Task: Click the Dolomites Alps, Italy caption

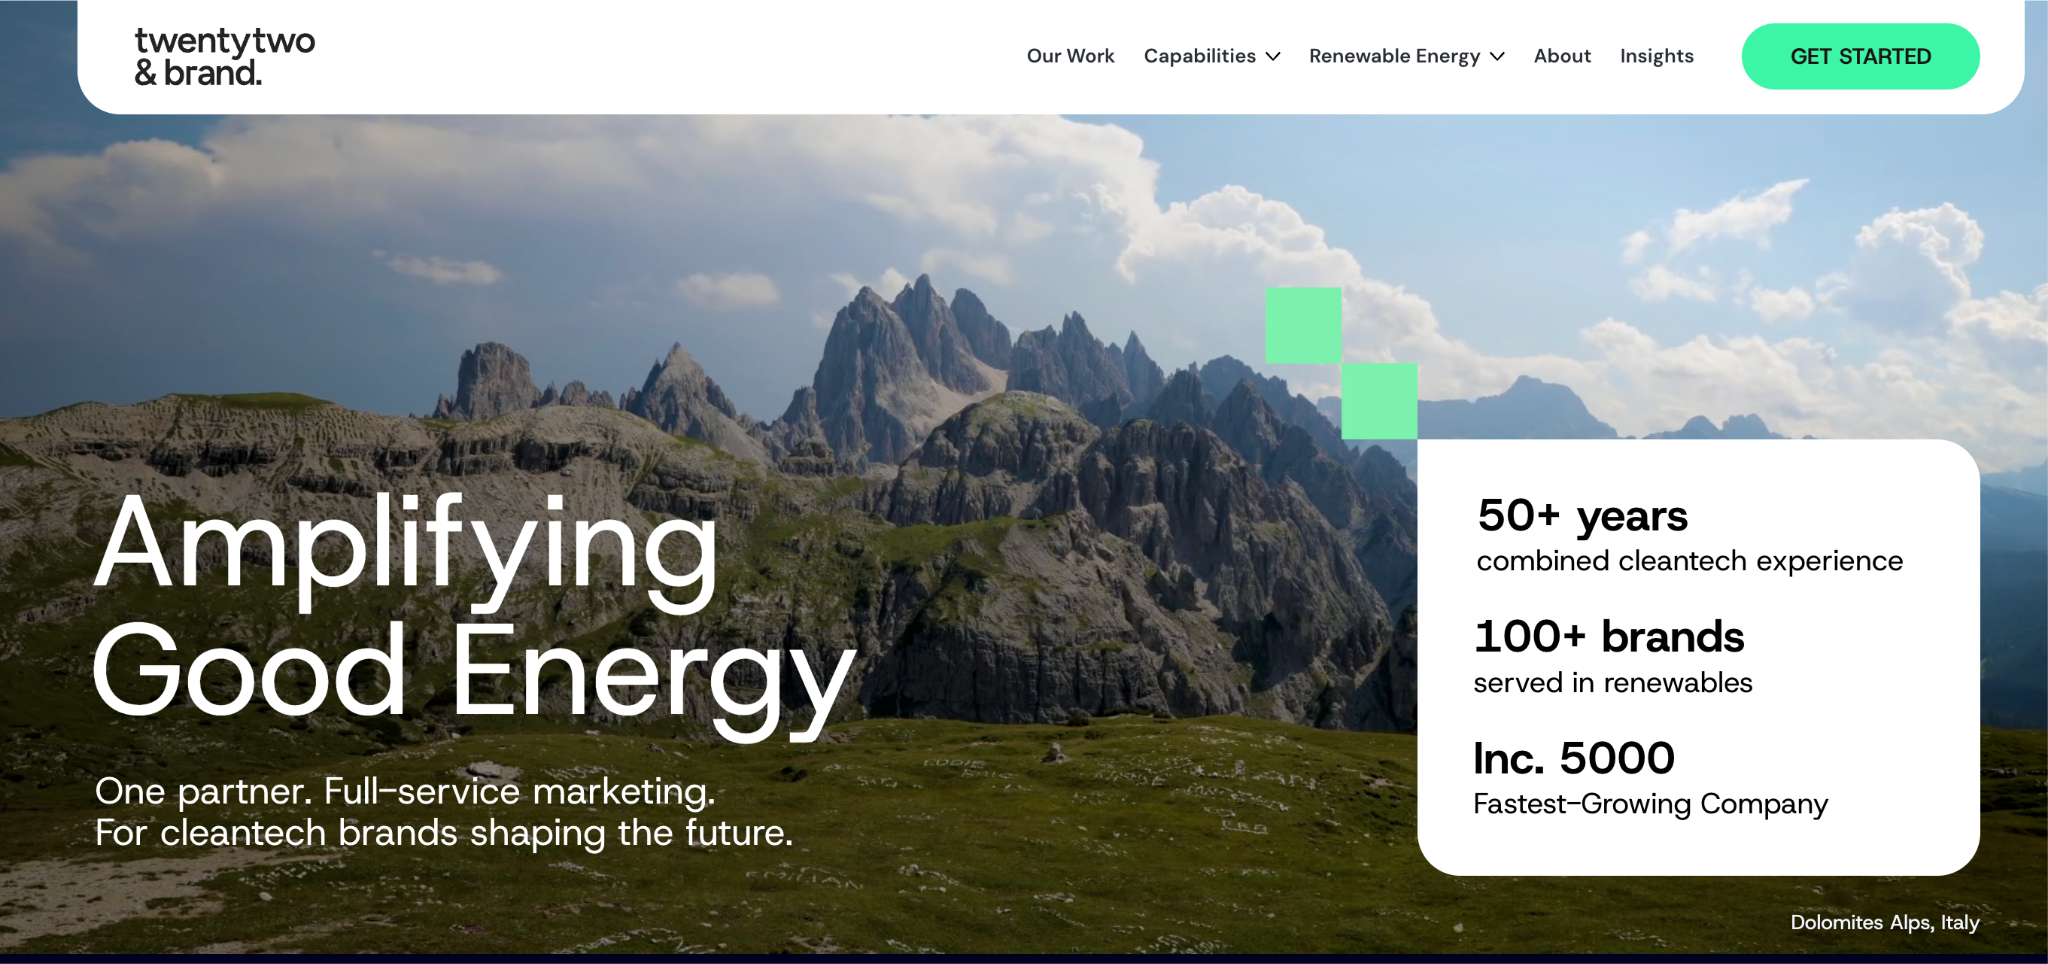Action: 1884,922
